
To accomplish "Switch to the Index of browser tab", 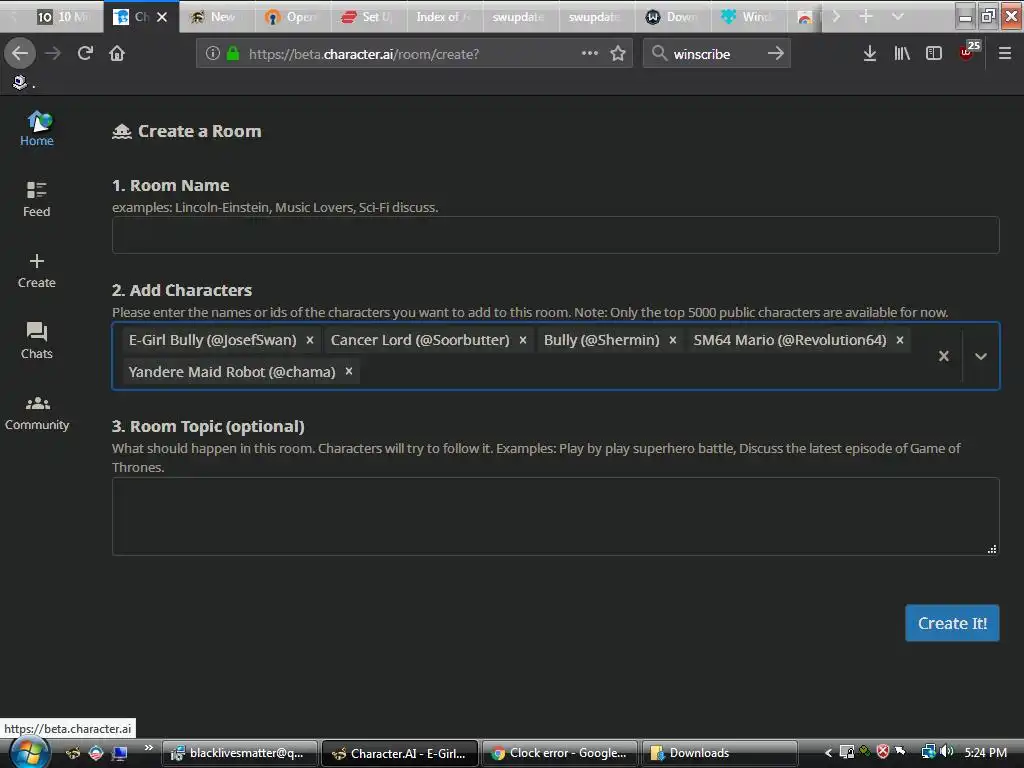I will (444, 17).
